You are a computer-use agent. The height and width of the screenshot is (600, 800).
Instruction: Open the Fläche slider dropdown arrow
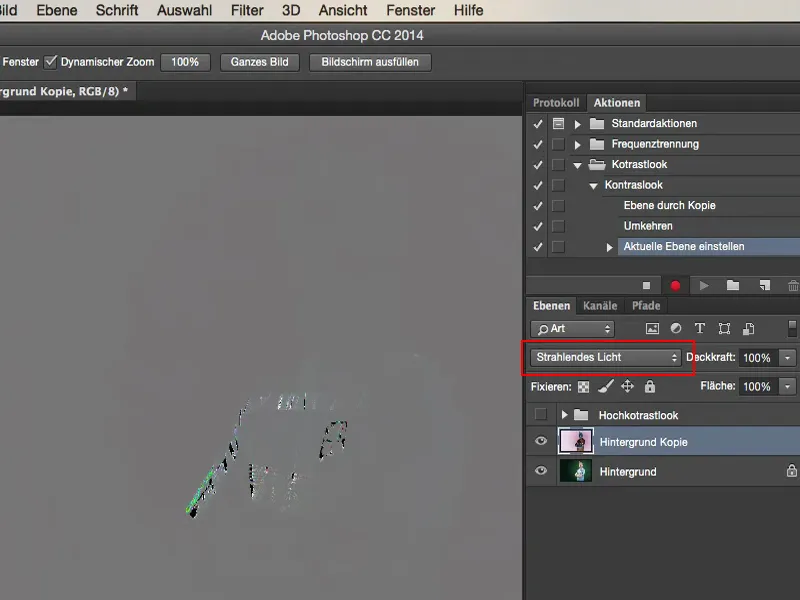[x=787, y=386]
